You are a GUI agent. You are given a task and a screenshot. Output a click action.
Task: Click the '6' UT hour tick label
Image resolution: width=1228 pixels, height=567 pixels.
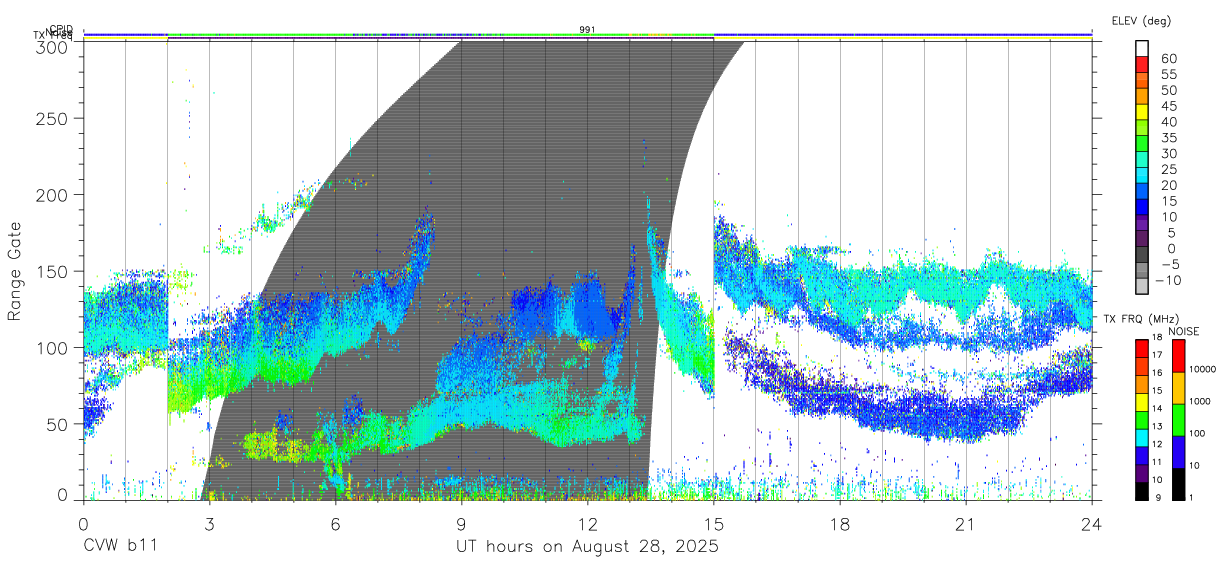pos(335,523)
